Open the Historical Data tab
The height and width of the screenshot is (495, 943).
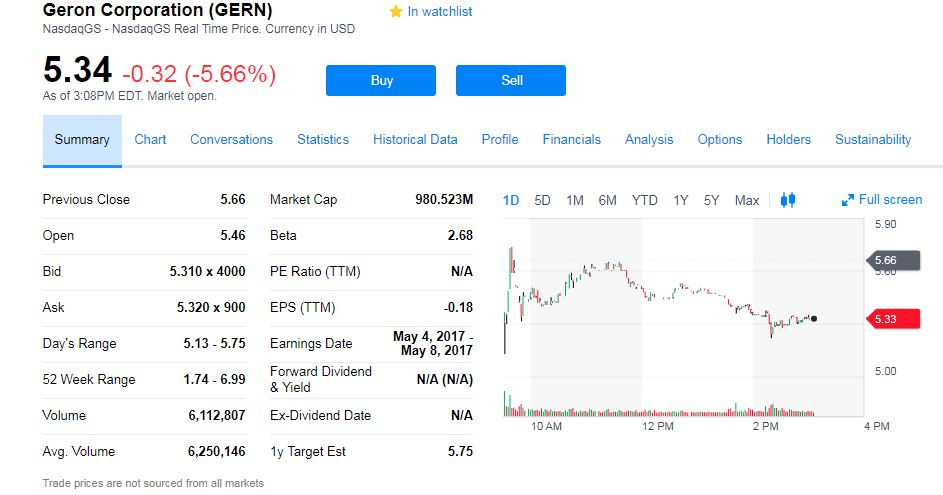pos(415,140)
